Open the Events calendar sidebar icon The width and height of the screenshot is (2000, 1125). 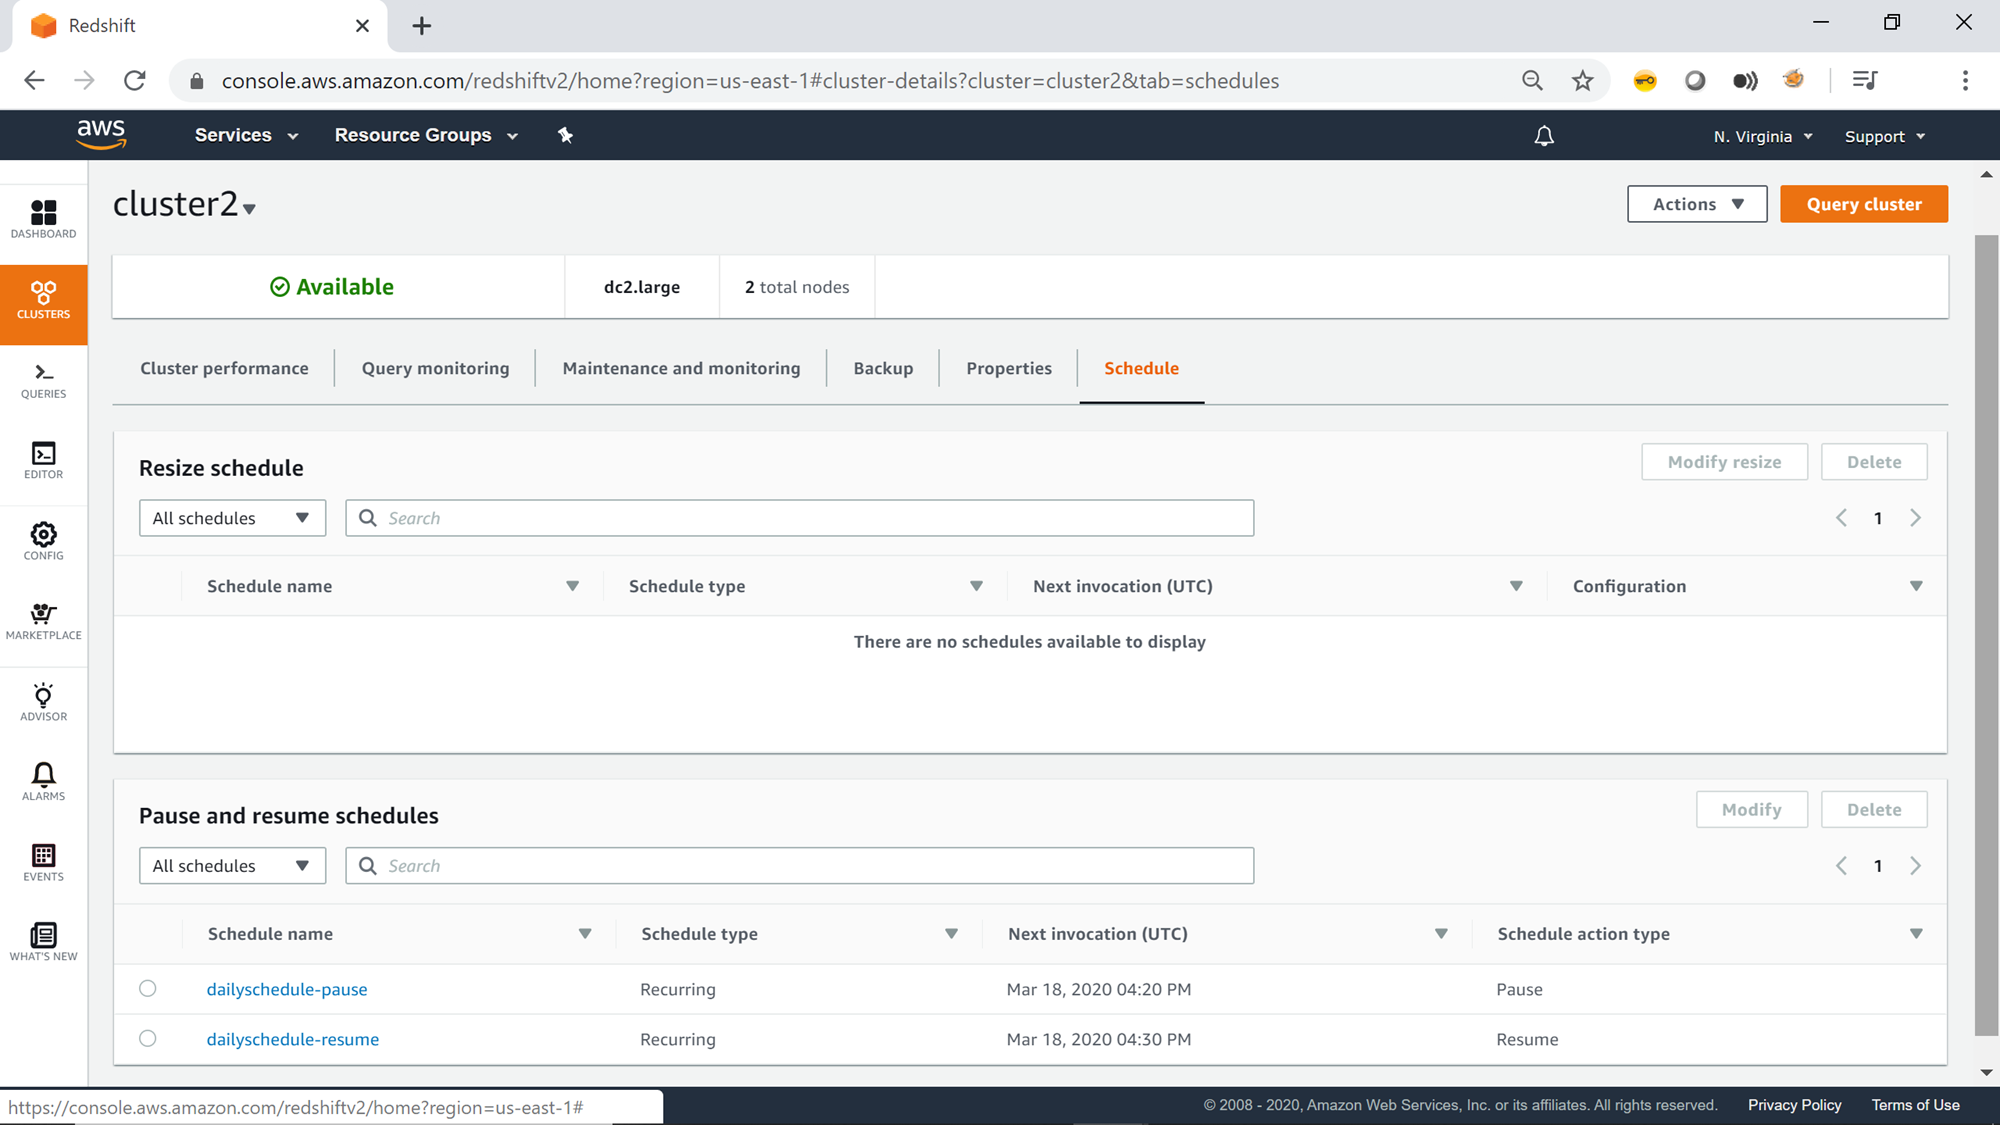point(43,862)
